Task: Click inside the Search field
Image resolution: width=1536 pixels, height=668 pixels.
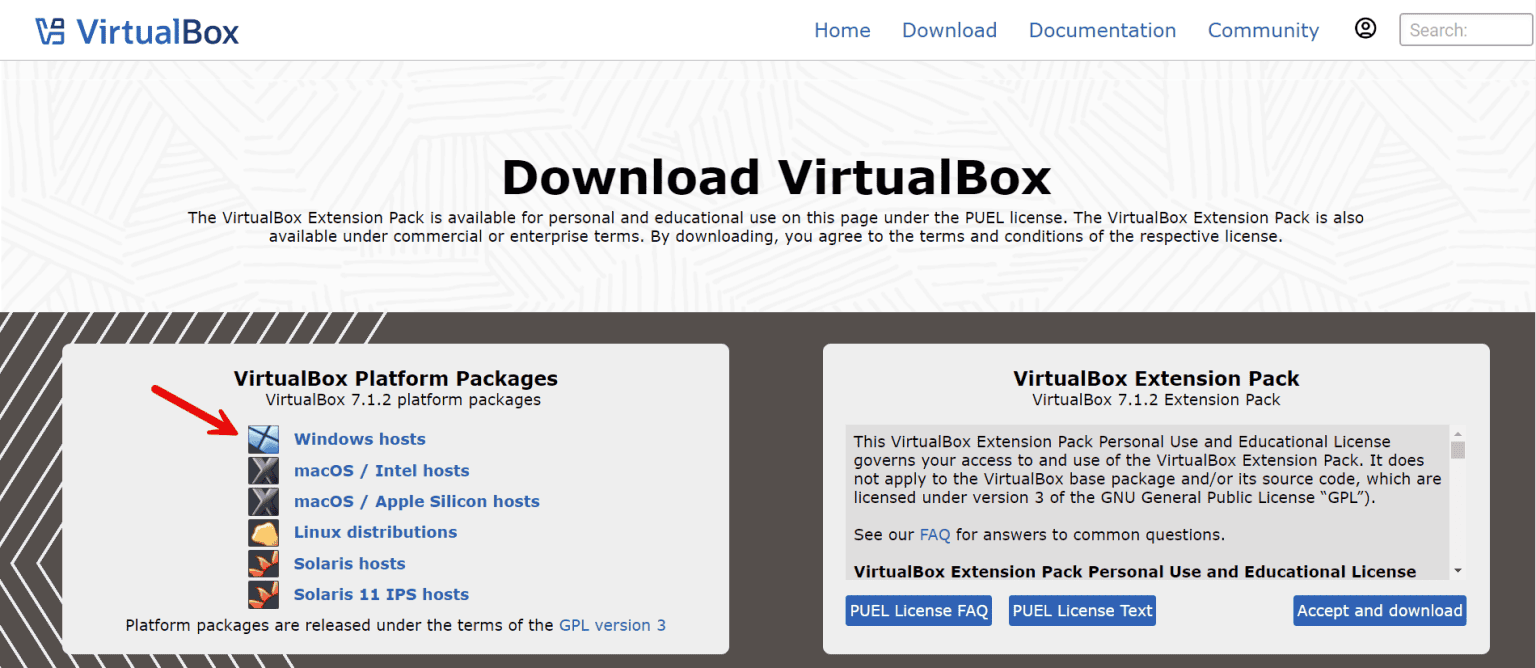Action: pos(1464,29)
